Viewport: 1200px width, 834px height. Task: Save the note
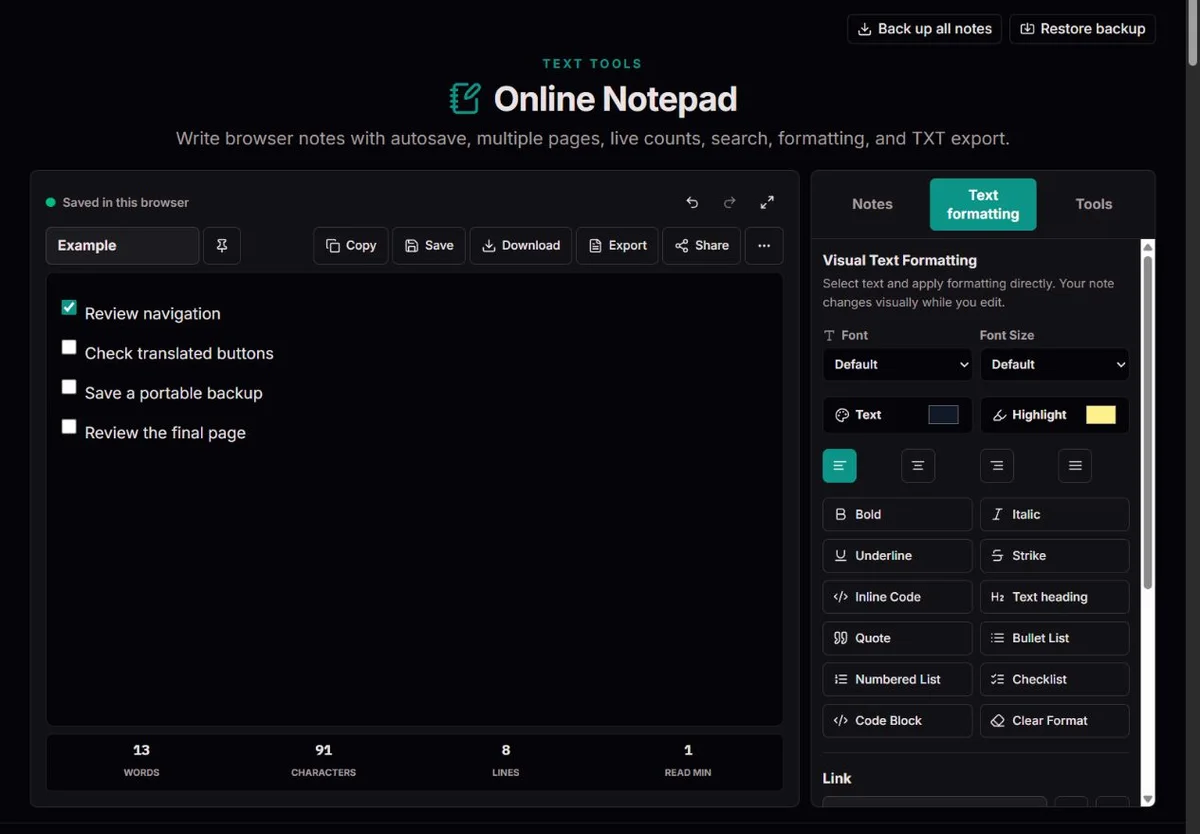[429, 245]
